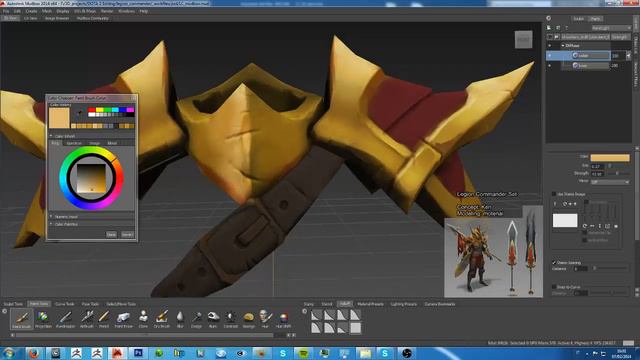Toggle visibility of the Diffuse channel

pos(549,46)
